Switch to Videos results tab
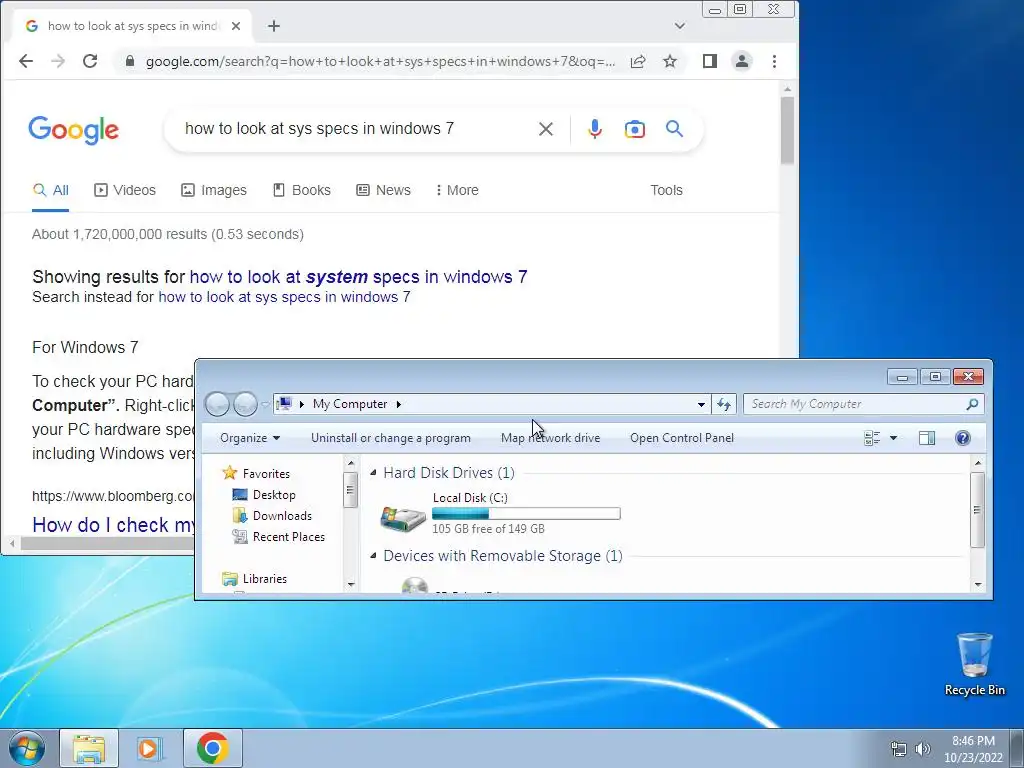Image resolution: width=1024 pixels, height=768 pixels. pyautogui.click(x=125, y=190)
